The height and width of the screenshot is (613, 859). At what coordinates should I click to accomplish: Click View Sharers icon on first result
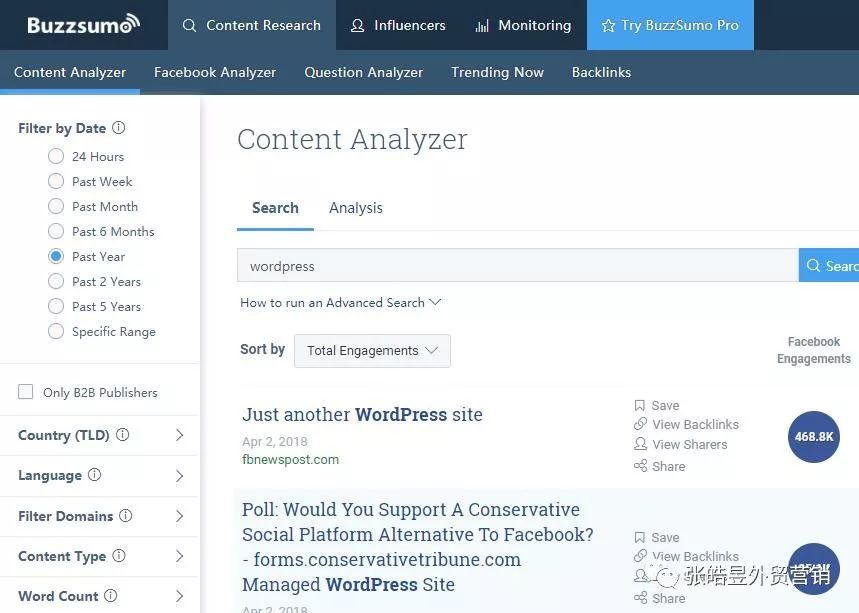click(x=640, y=444)
